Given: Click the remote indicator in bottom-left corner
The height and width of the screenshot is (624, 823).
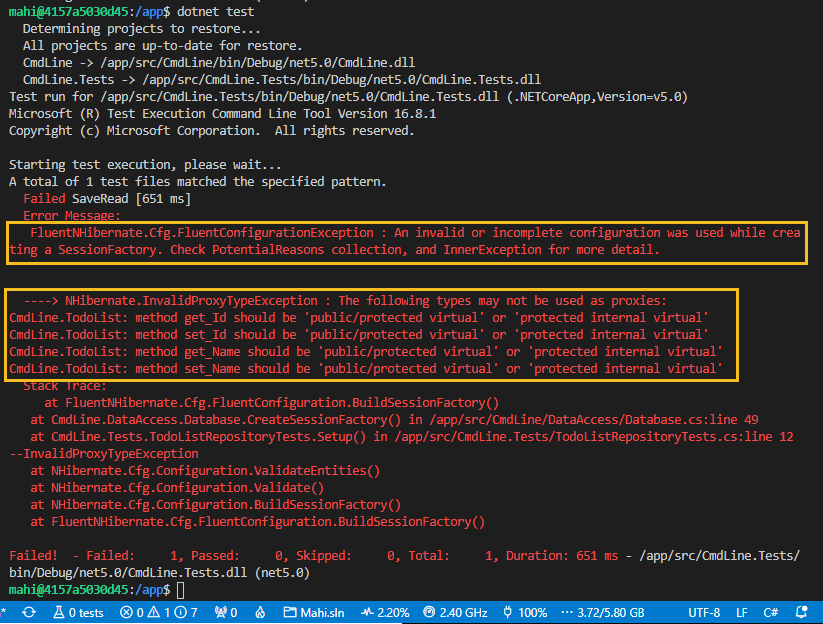Looking at the screenshot, I should click(x=4, y=612).
